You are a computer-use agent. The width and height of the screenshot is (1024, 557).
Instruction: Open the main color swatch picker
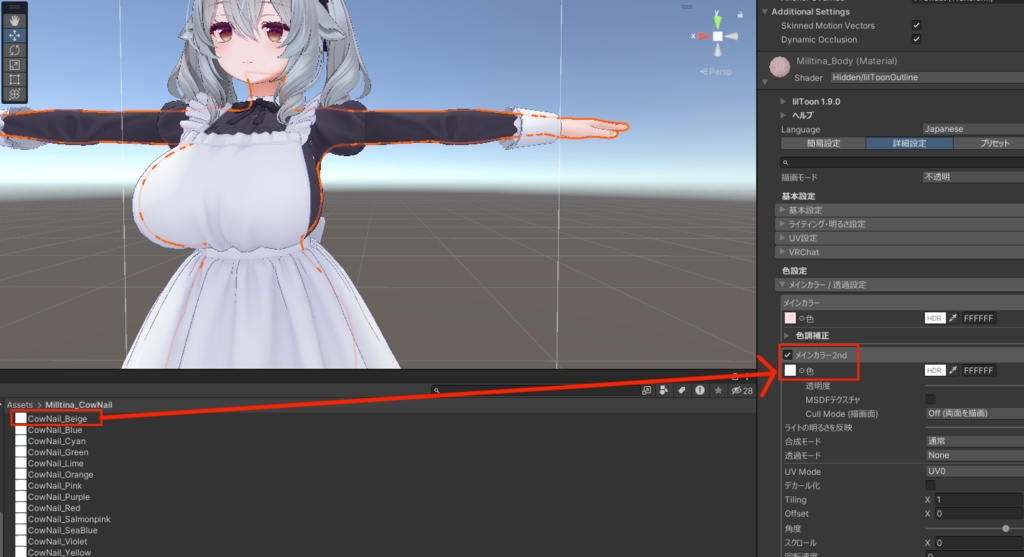790,318
